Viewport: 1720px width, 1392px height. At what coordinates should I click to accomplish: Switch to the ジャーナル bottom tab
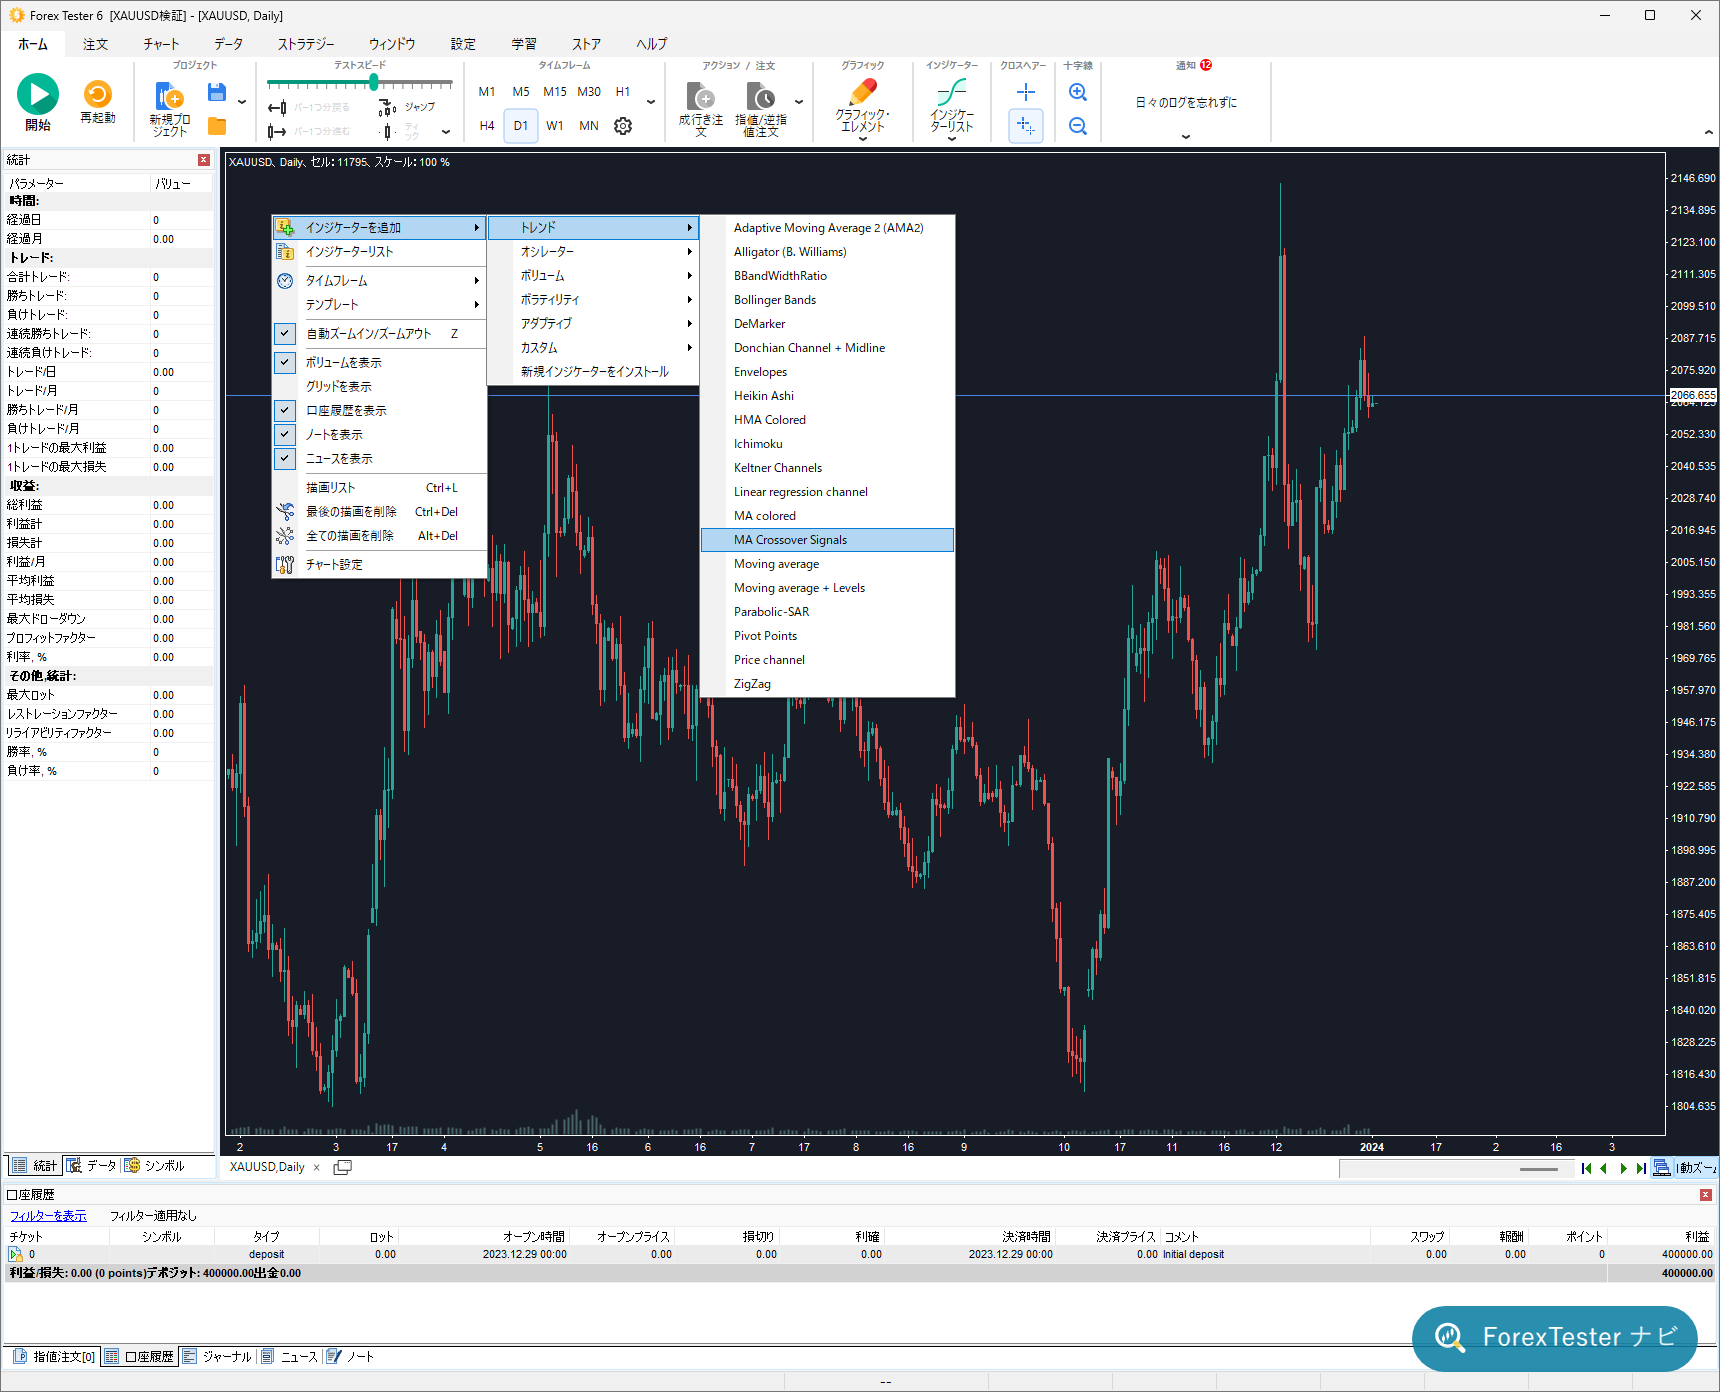click(x=217, y=1357)
